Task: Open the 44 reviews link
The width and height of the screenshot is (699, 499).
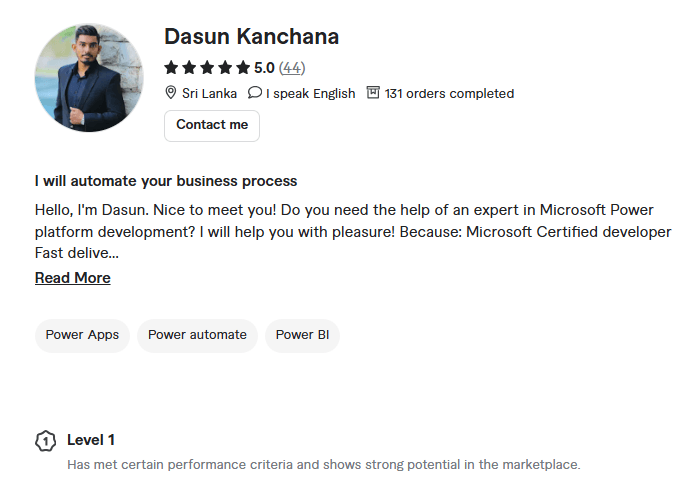Action: pos(292,68)
